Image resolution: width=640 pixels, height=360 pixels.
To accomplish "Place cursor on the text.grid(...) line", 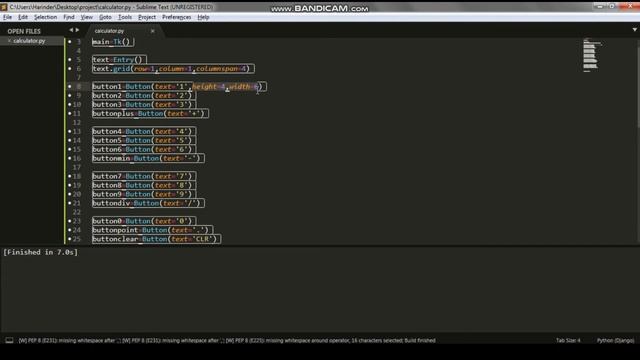I will tap(173, 69).
